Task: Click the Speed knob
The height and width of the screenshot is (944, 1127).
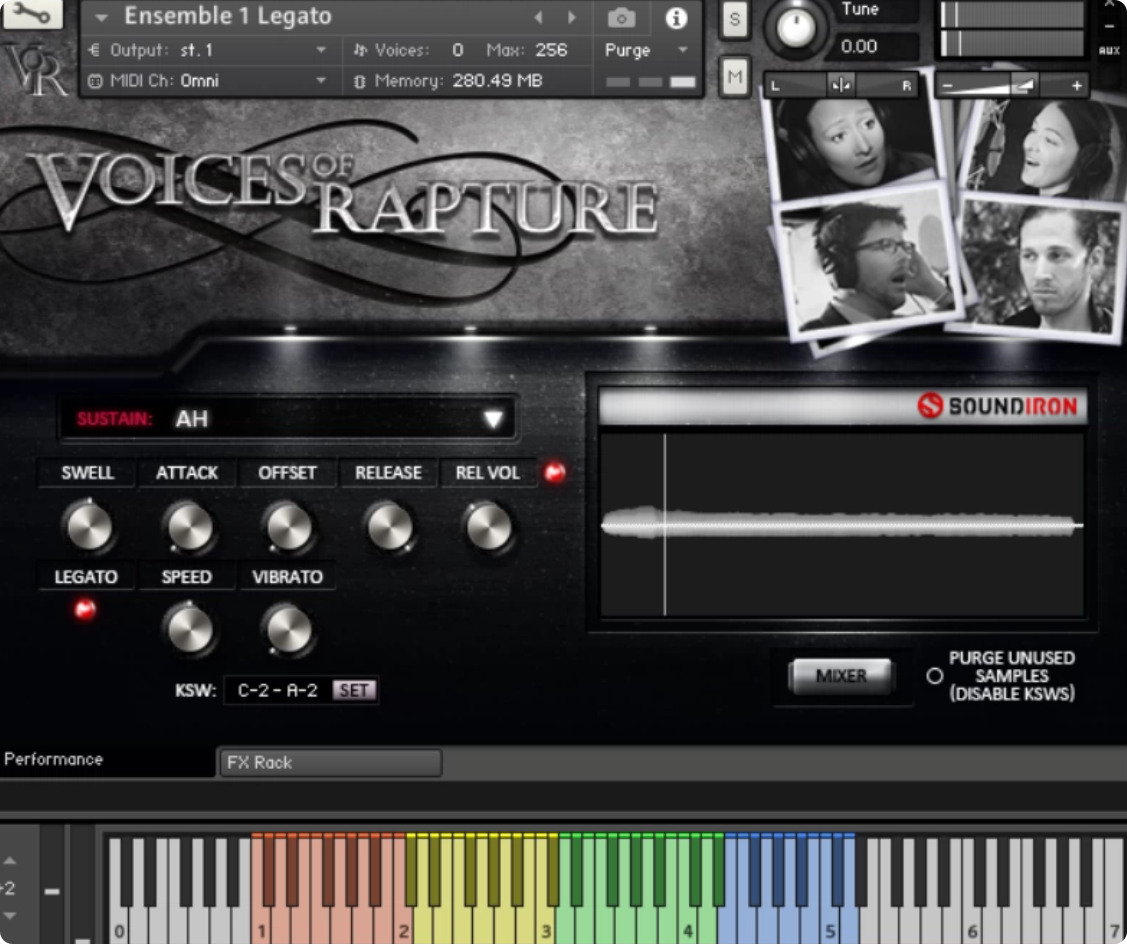Action: [189, 630]
